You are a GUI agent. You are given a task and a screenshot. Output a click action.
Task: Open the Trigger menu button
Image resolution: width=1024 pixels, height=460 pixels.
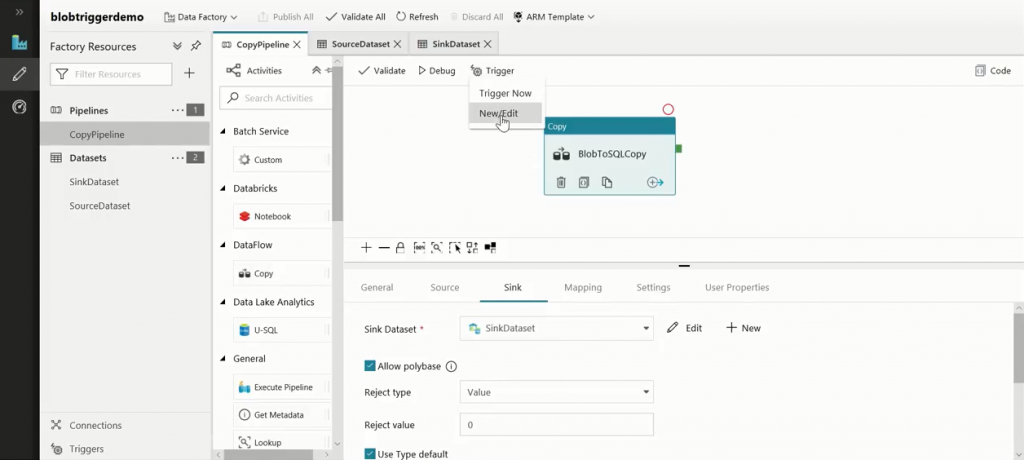492,71
